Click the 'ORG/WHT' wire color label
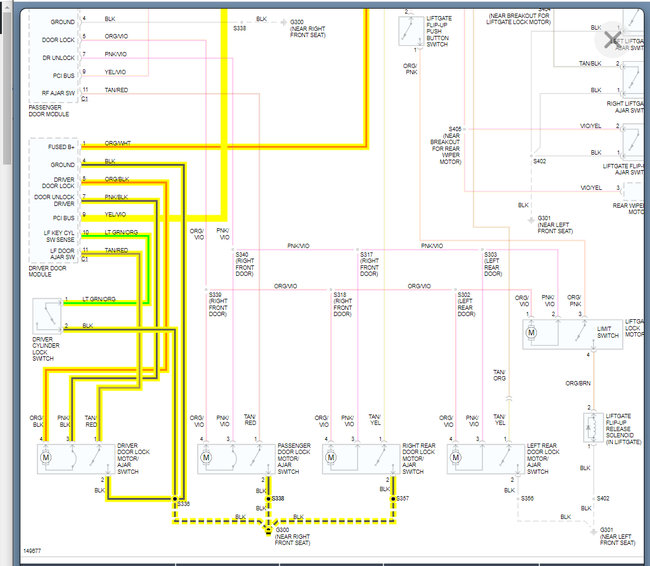This screenshot has height=566, width=650. tap(118, 143)
